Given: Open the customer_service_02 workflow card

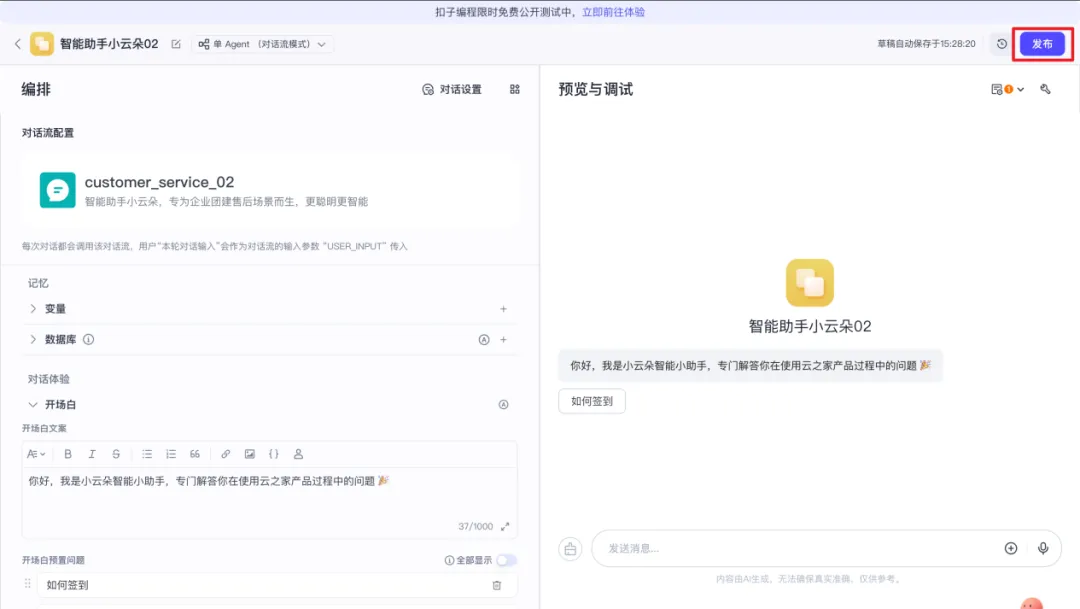Looking at the screenshot, I should (x=269, y=190).
